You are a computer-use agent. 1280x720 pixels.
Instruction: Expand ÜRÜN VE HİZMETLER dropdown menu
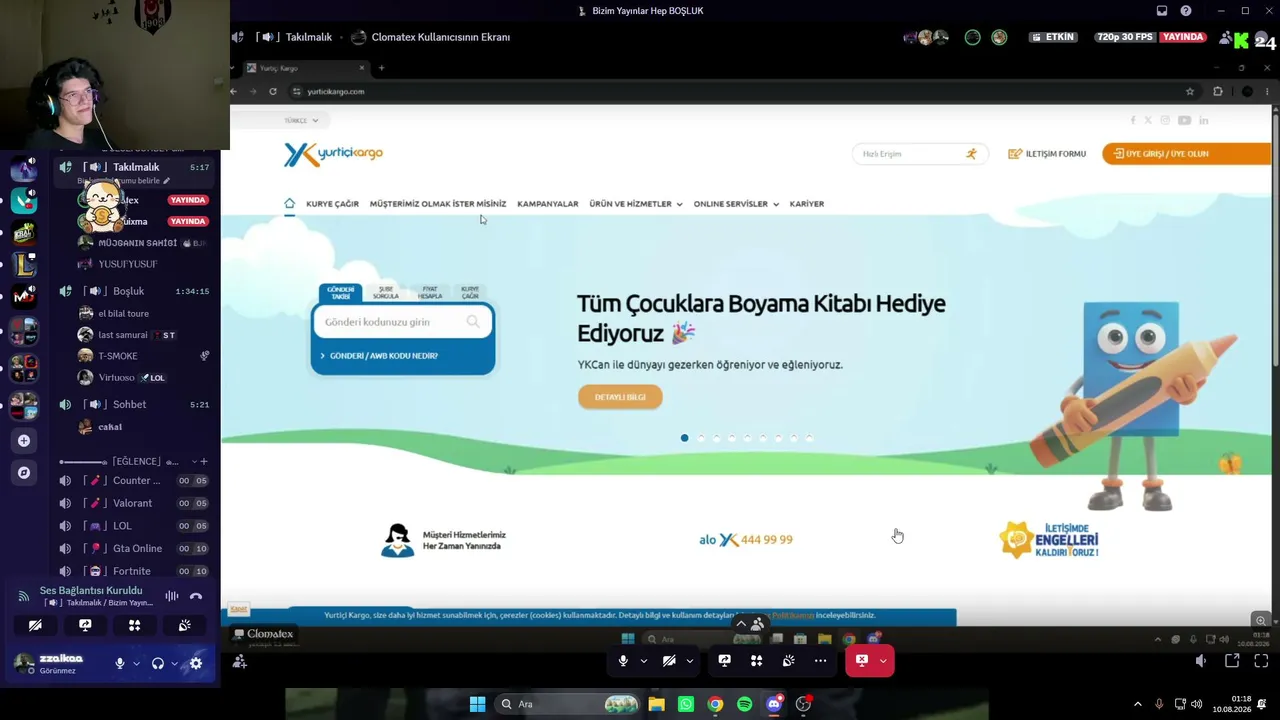(636, 204)
